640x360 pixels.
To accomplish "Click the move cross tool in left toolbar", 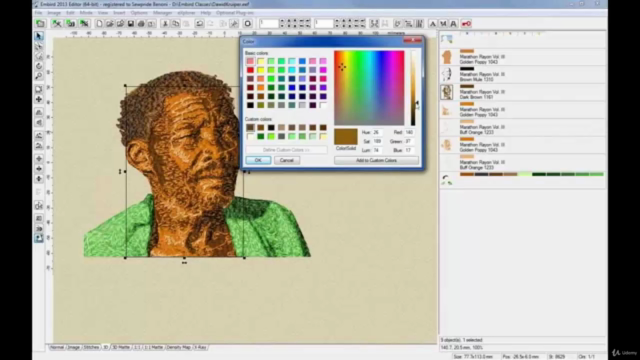I will tap(39, 99).
